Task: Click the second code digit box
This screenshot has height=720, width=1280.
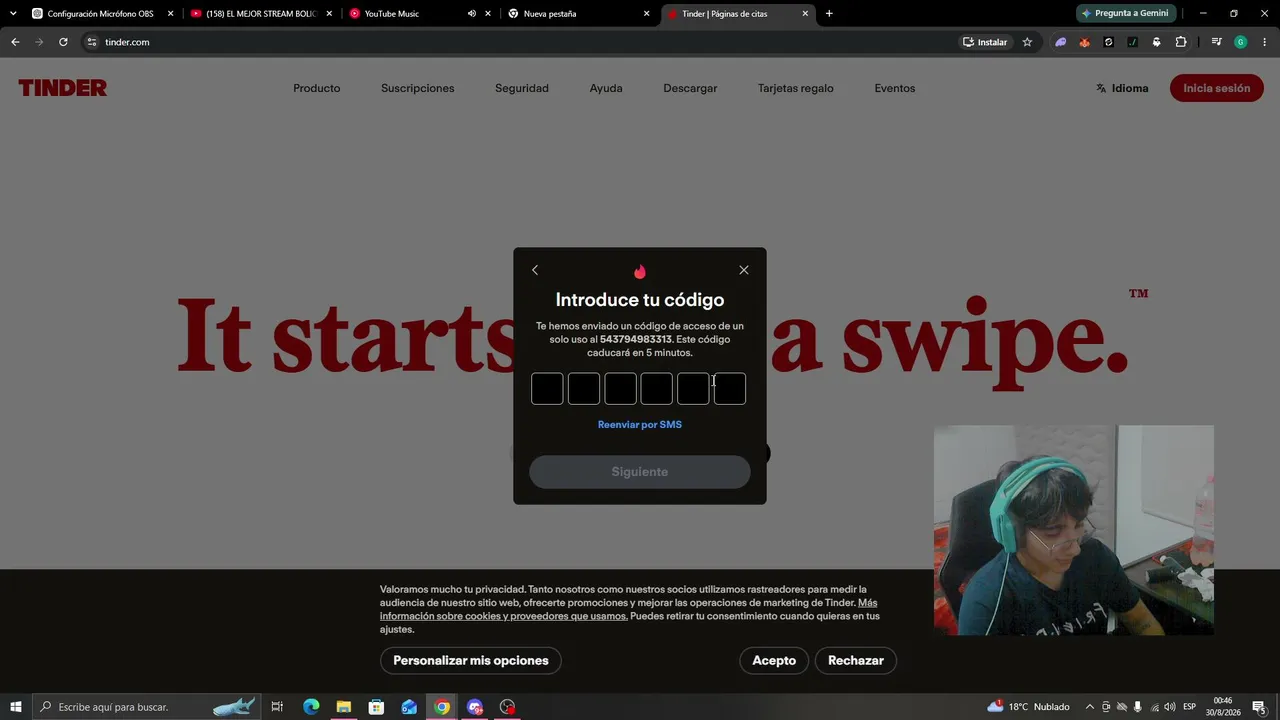Action: [x=584, y=389]
